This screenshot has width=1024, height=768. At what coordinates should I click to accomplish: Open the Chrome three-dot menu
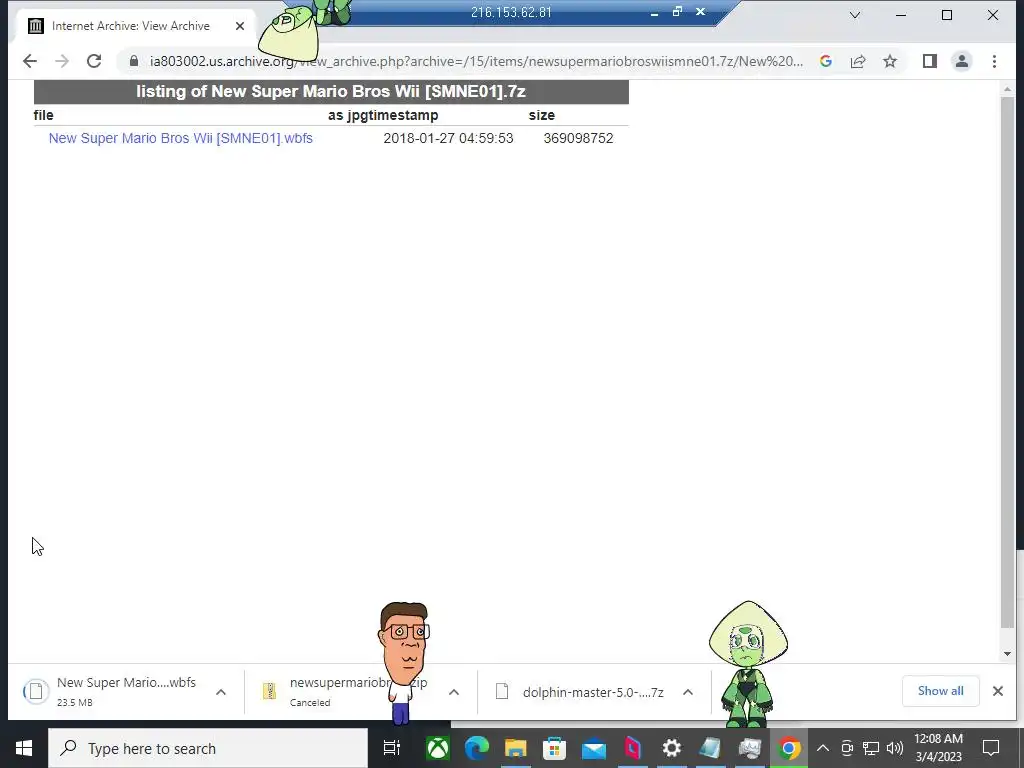click(x=994, y=61)
